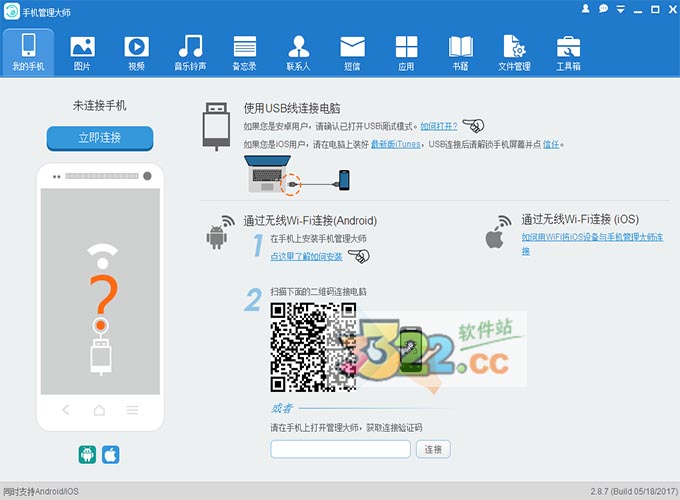Open the 应用 apps section
Image resolution: width=680 pixels, height=500 pixels.
(406, 52)
